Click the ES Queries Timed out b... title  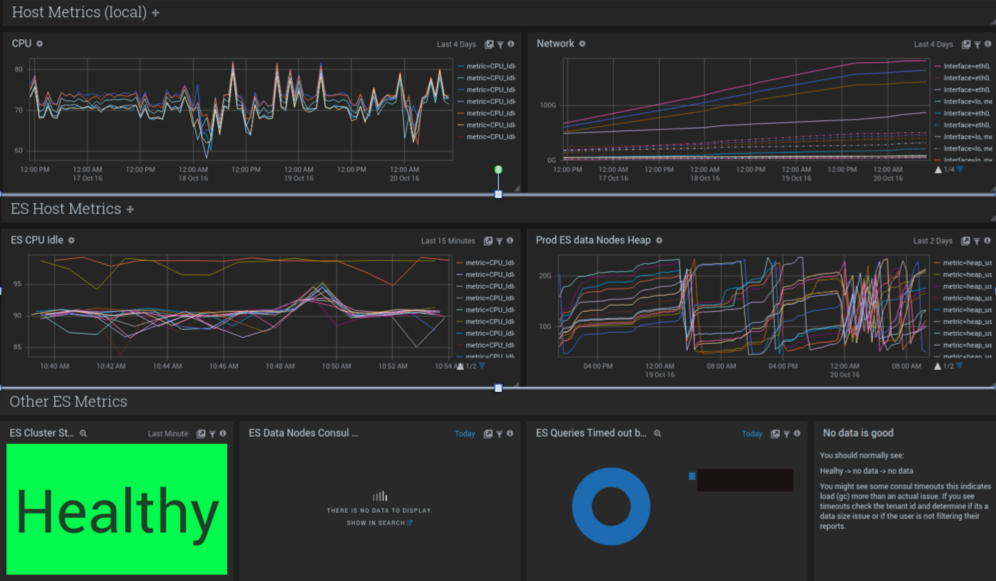click(591, 433)
